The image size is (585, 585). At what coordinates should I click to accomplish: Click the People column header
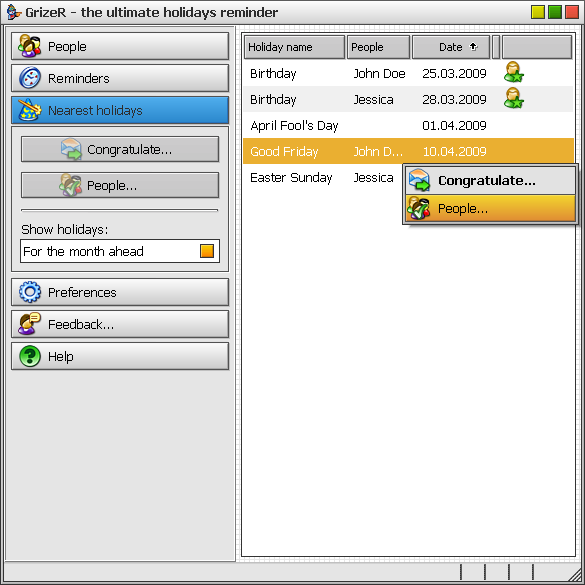pyautogui.click(x=378, y=47)
